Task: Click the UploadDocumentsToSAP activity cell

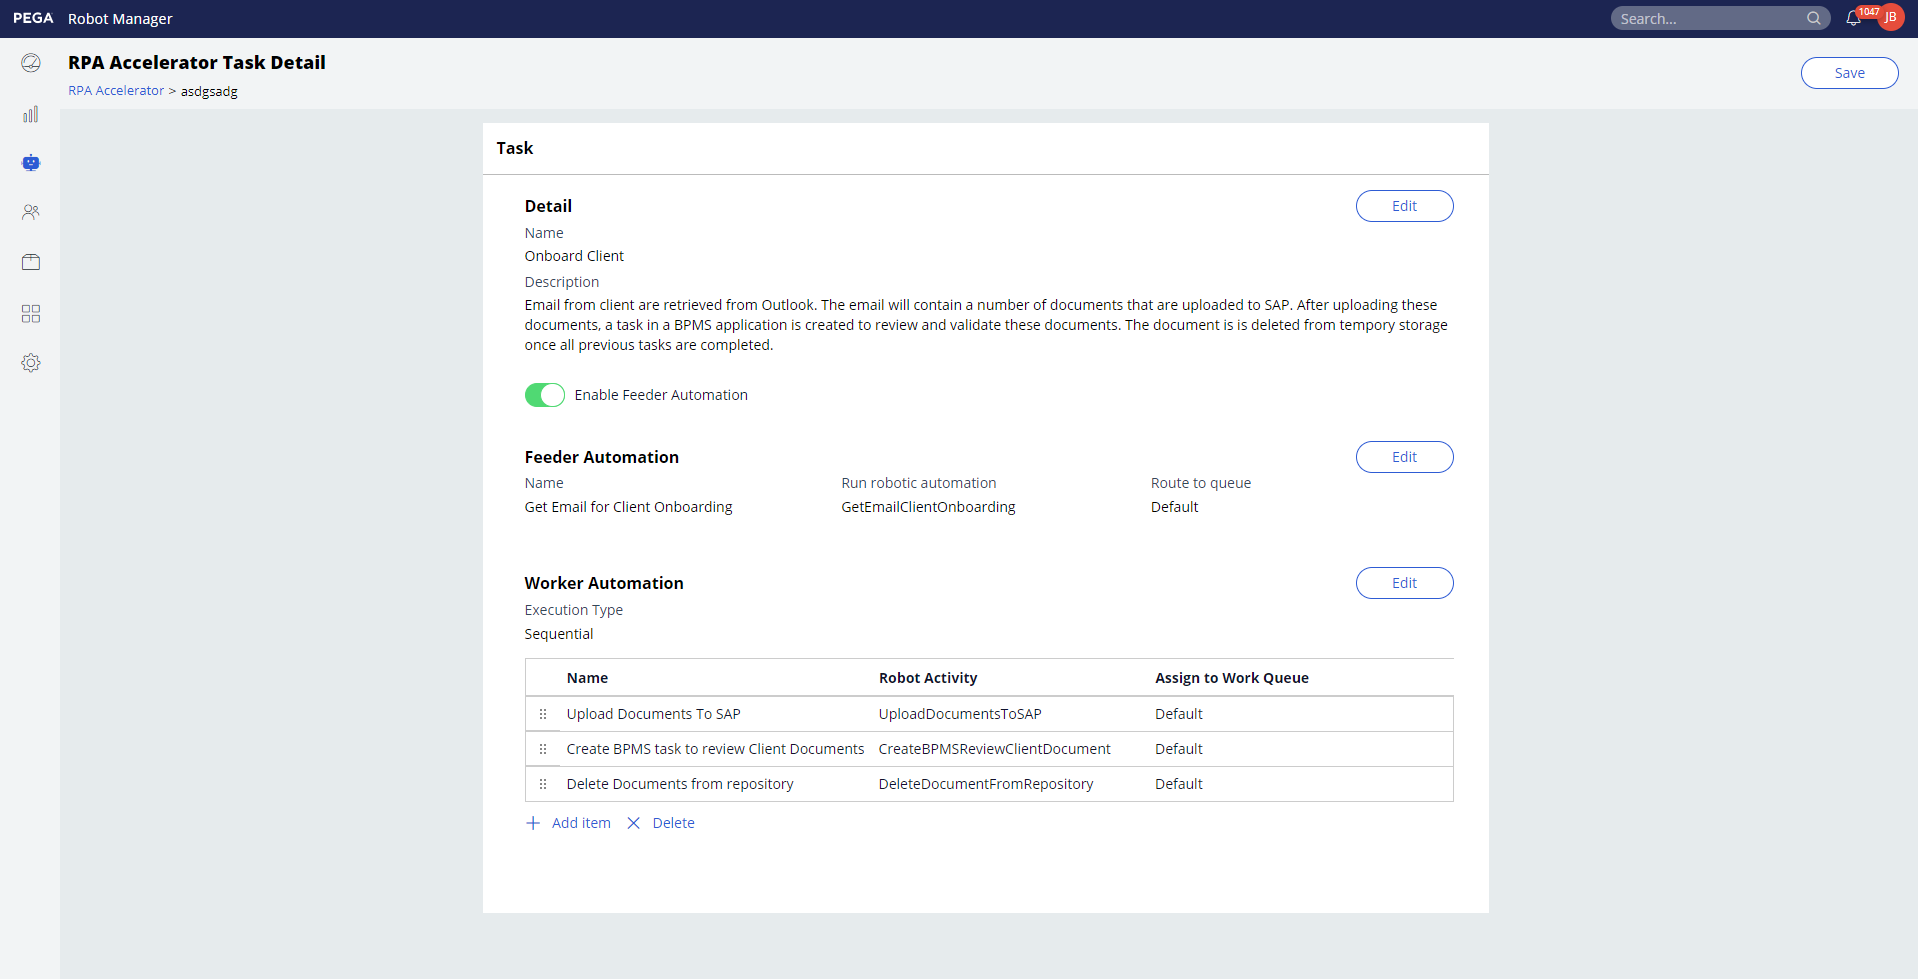Action: [x=960, y=714]
